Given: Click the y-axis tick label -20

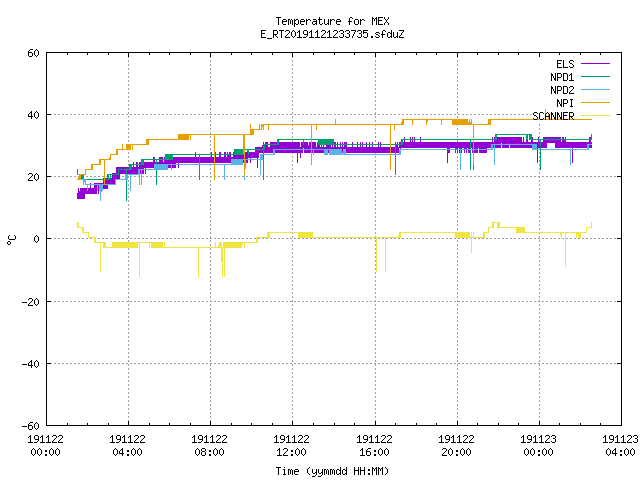Looking at the screenshot, I should [31, 302].
